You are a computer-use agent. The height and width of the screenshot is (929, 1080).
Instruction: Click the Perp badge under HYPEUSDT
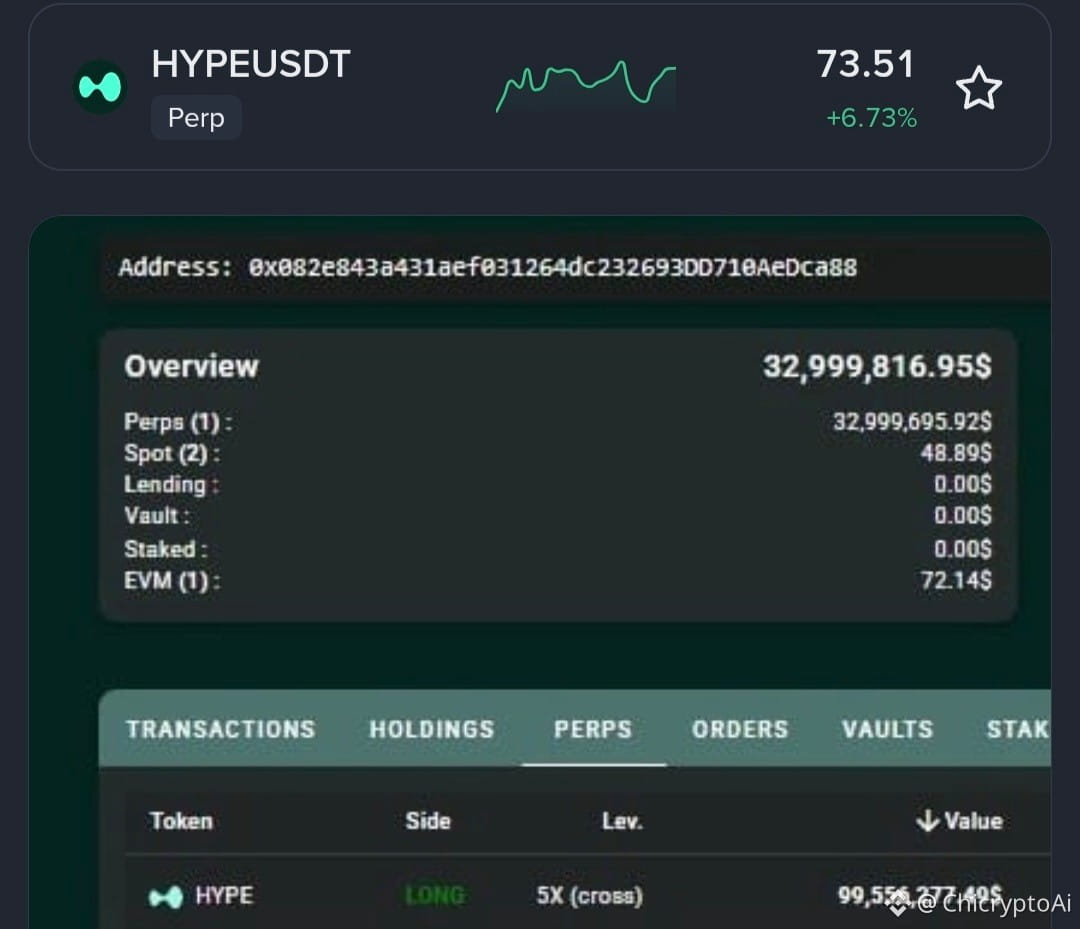(x=196, y=118)
